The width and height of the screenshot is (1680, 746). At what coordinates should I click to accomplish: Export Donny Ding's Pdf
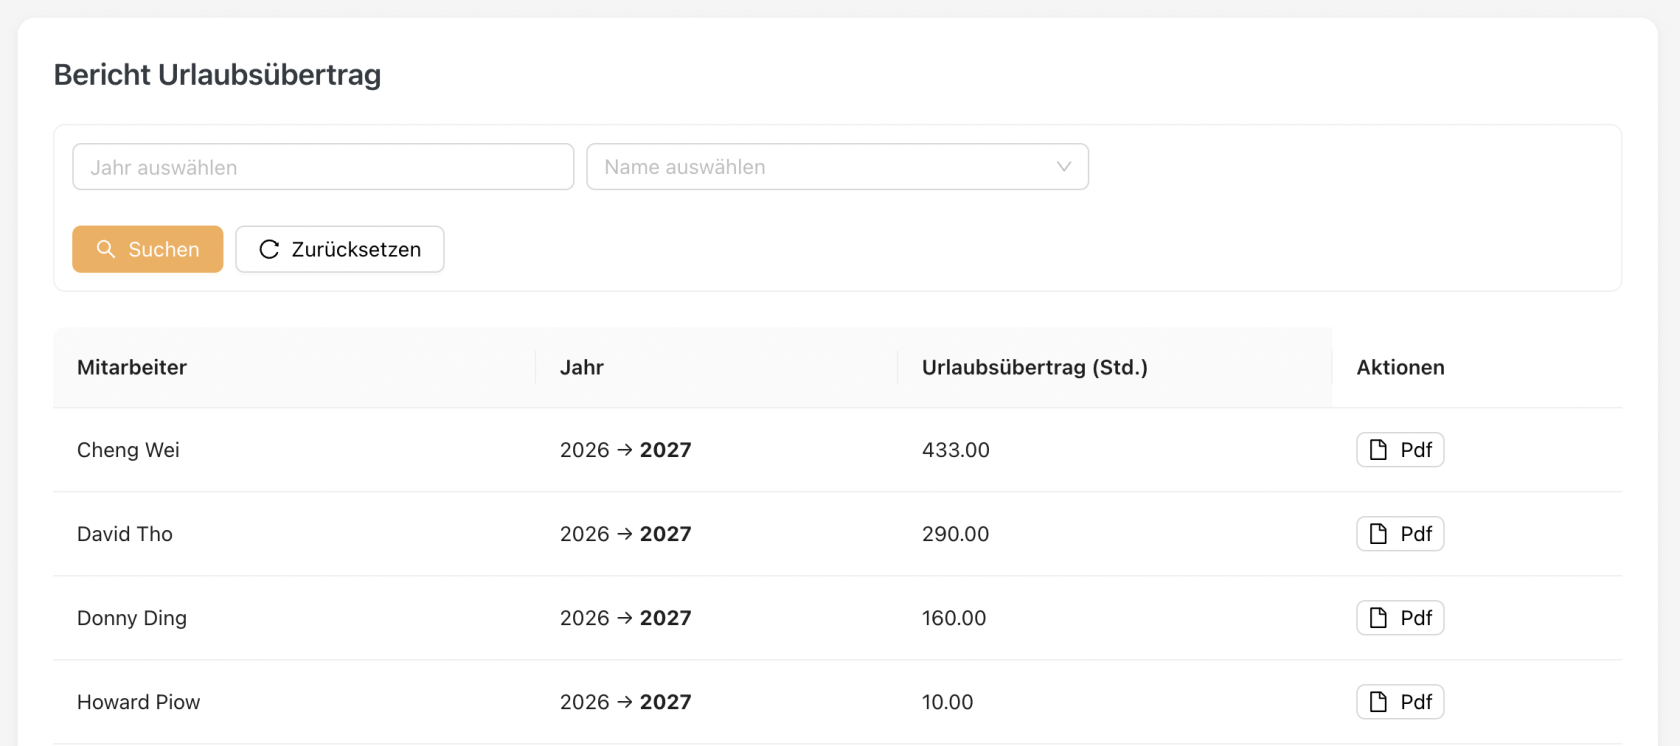1400,618
